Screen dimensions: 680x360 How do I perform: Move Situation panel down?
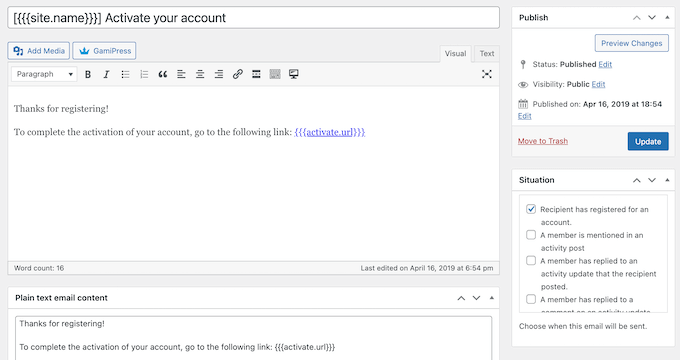click(652, 180)
